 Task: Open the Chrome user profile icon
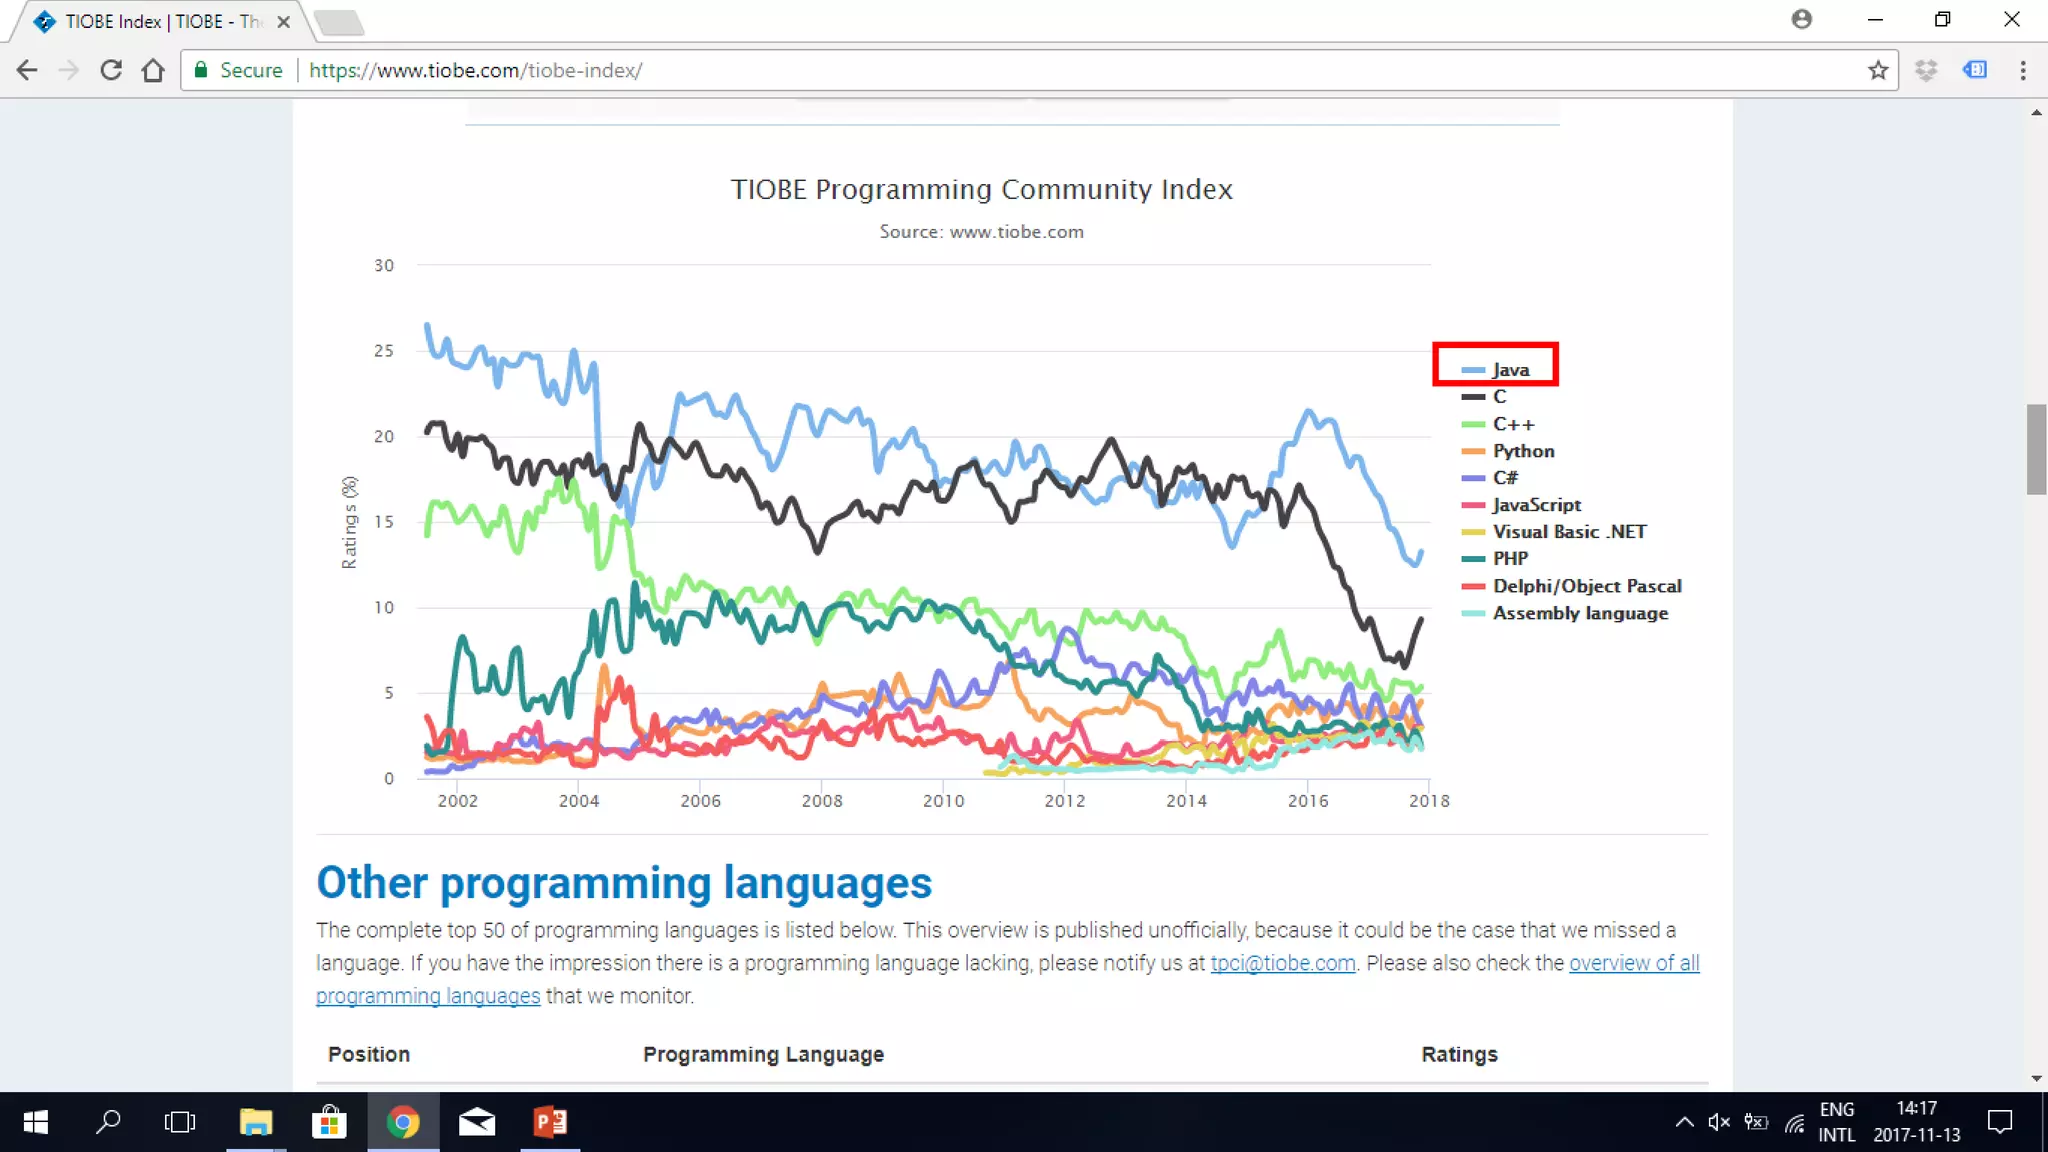pyautogui.click(x=1801, y=19)
